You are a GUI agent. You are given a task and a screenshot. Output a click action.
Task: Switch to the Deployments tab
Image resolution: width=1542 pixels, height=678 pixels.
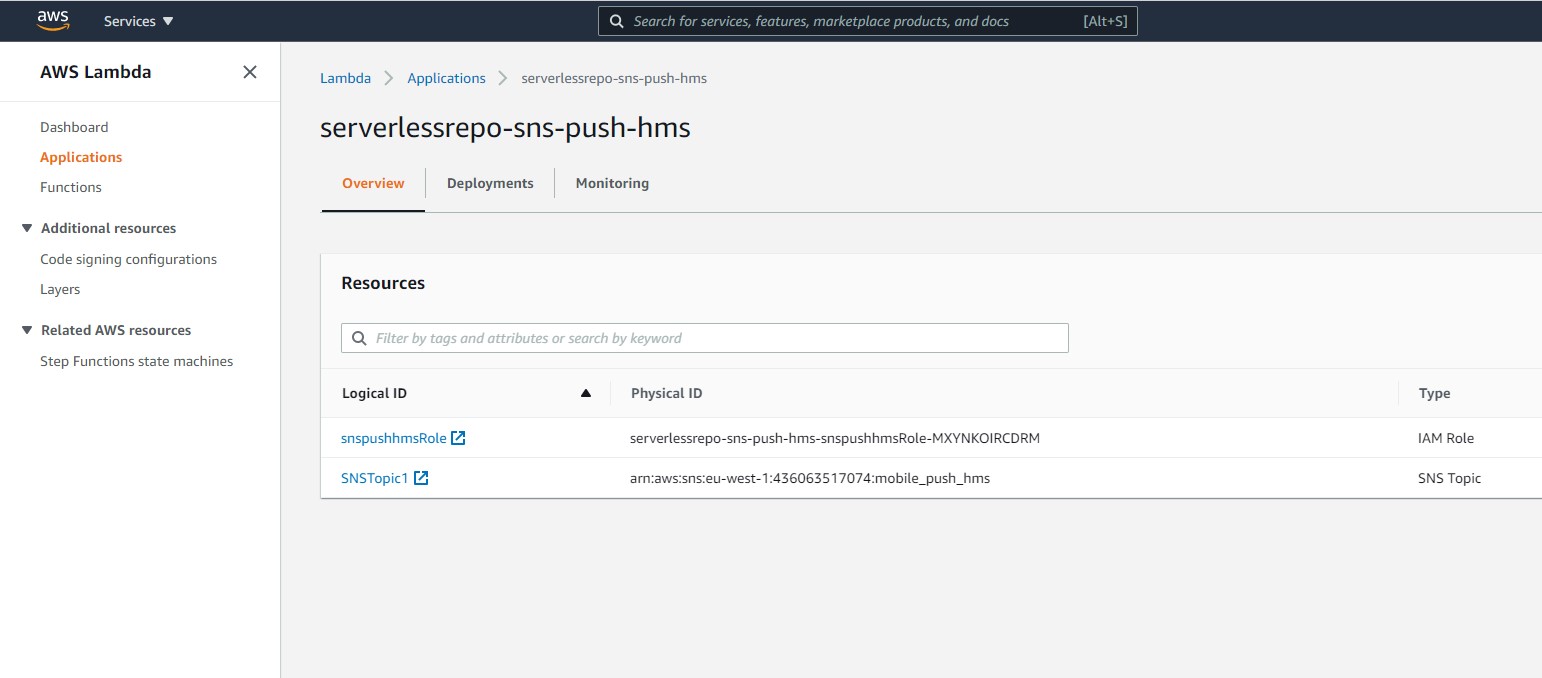point(489,183)
